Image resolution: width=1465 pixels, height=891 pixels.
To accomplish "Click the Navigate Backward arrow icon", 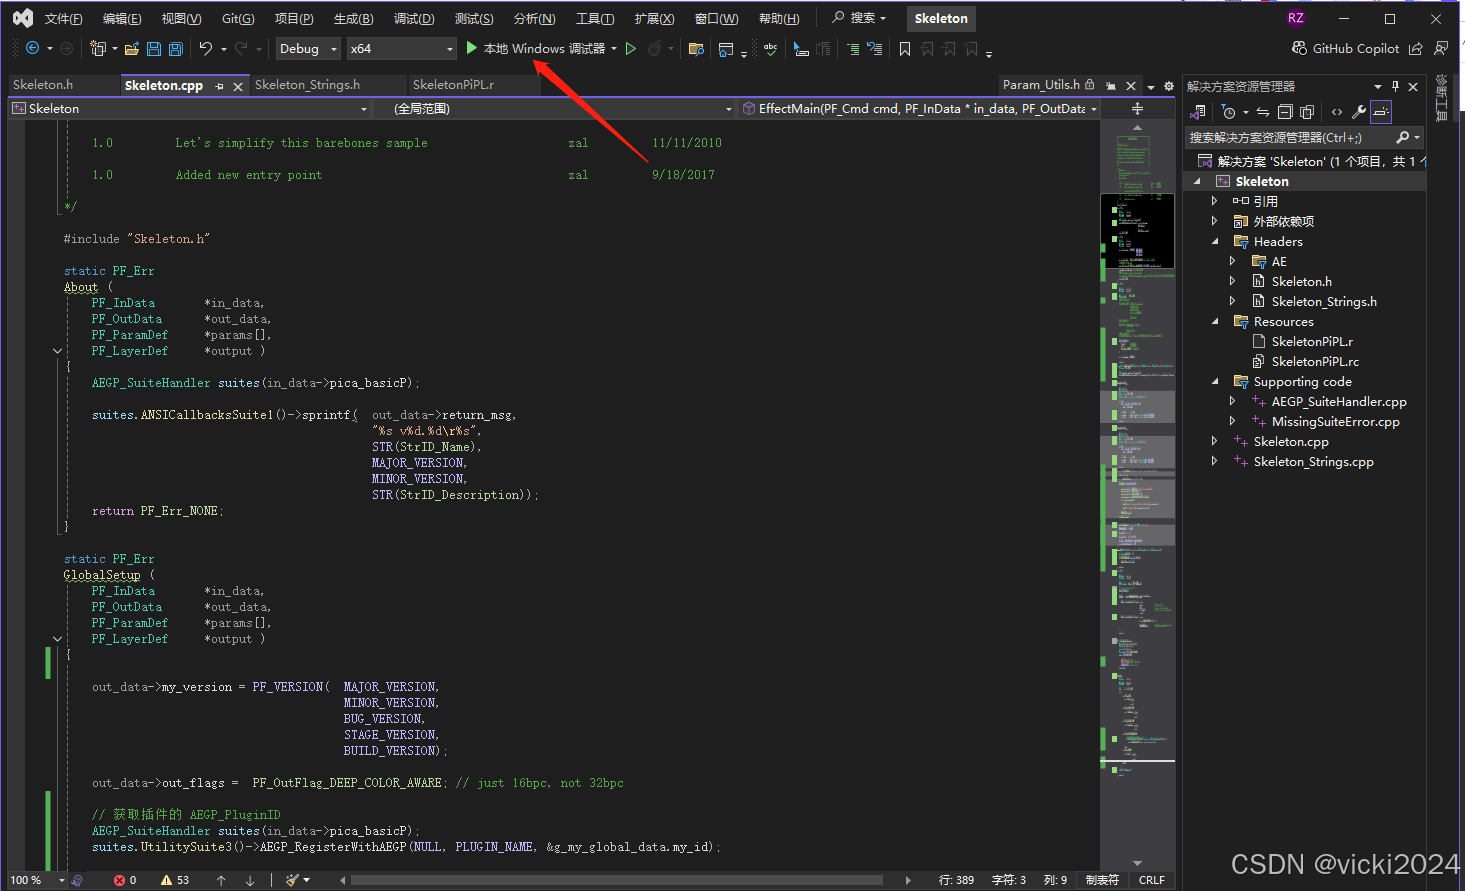I will [32, 48].
